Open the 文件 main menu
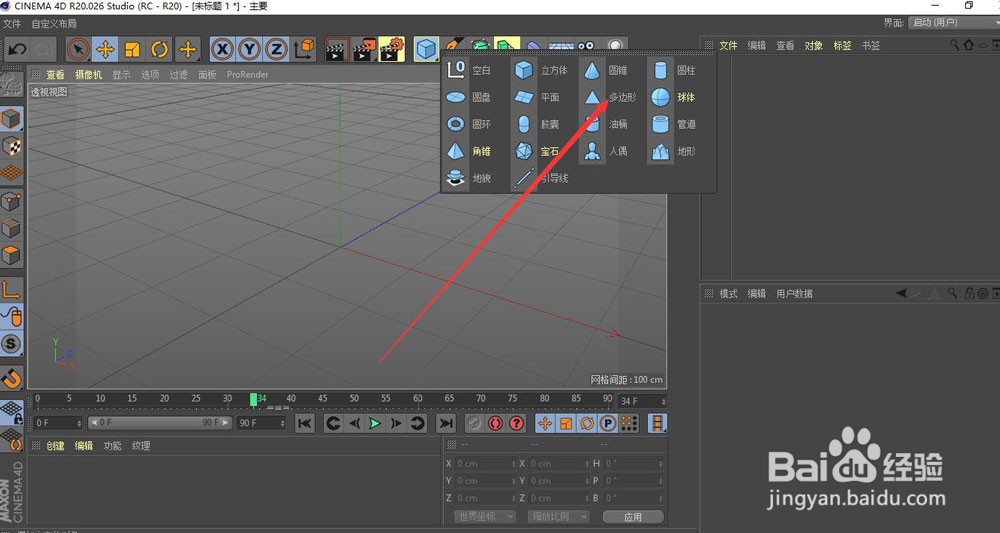 pos(11,24)
